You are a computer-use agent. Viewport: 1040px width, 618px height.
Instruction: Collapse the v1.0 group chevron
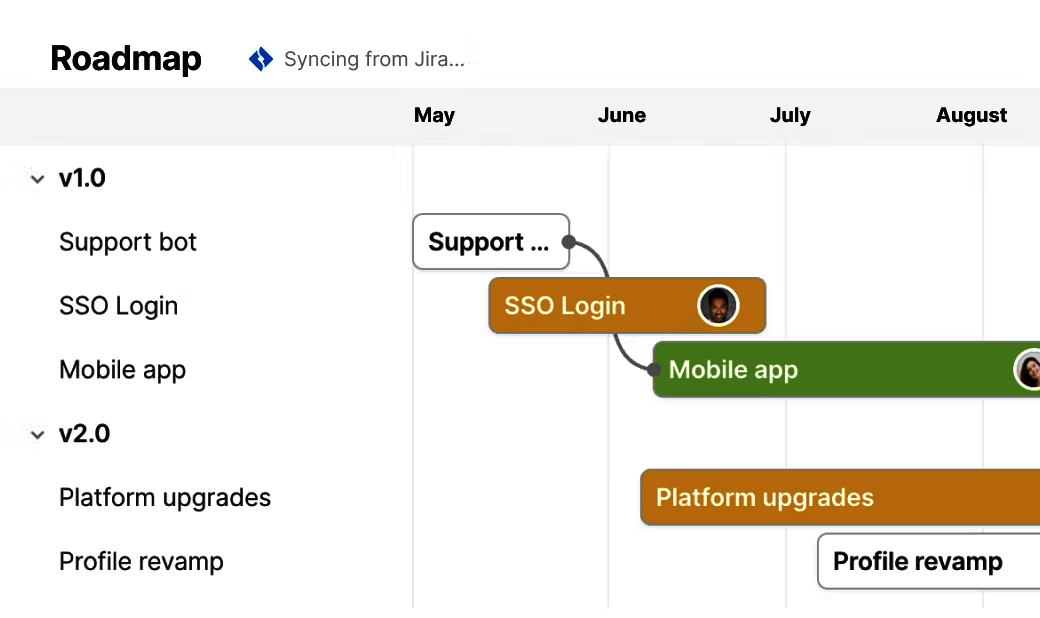[38, 179]
